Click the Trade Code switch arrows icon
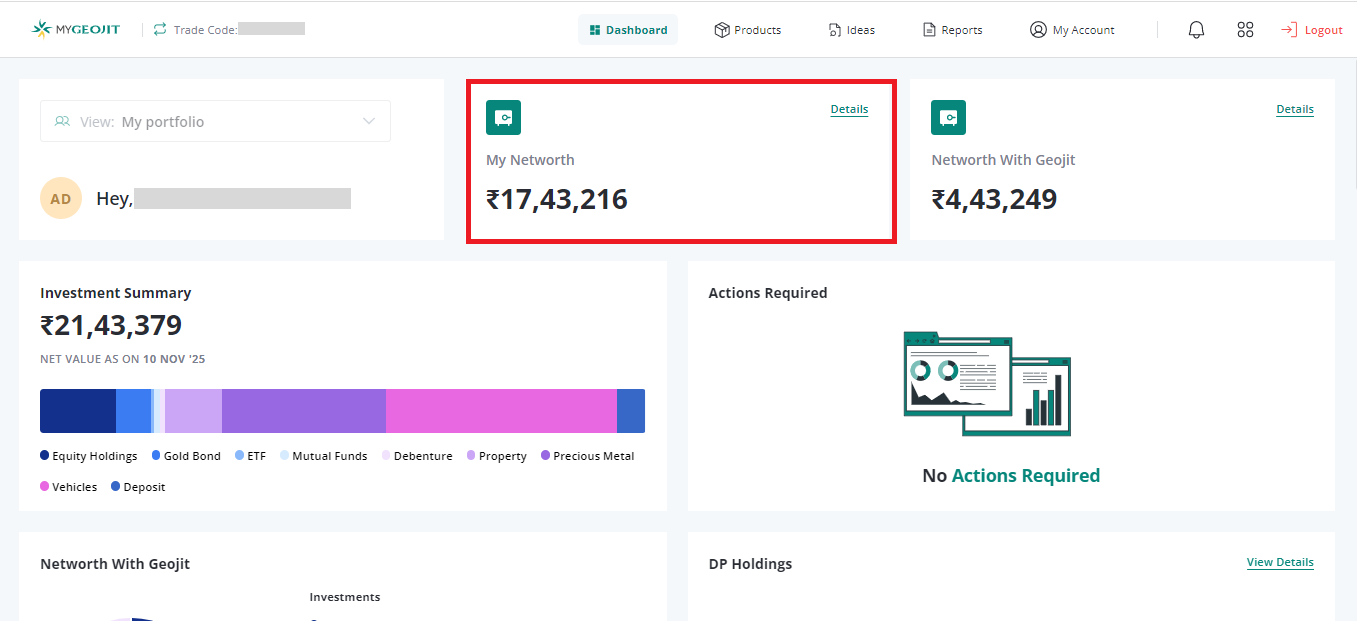 (x=160, y=29)
